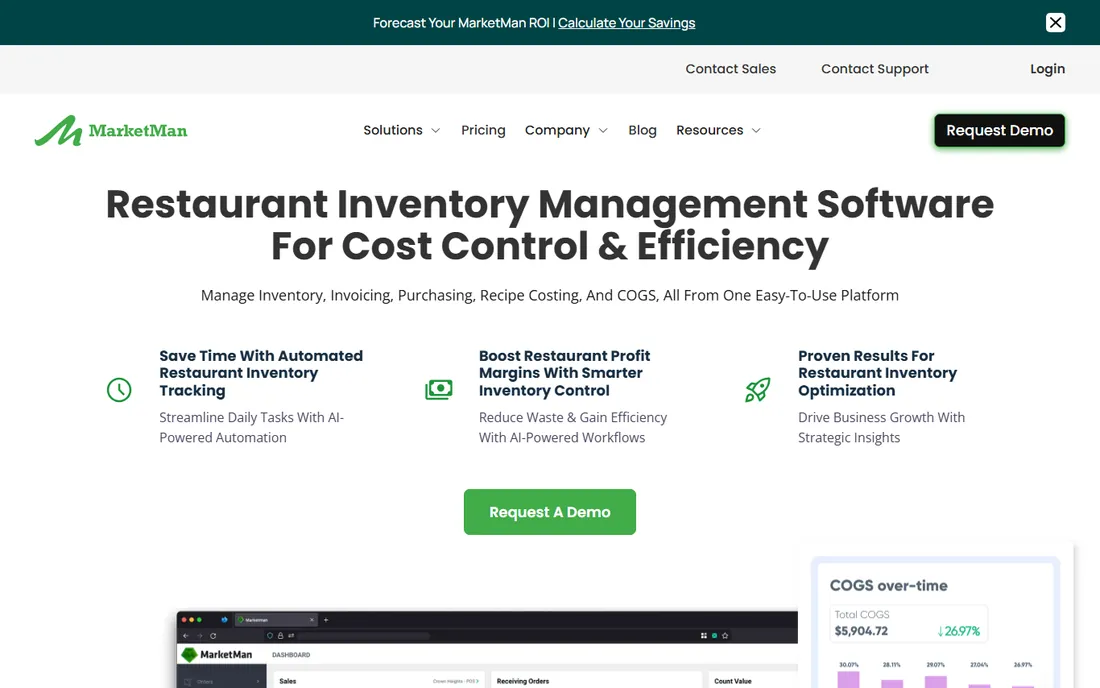Expand the Company dropdown chevron
Screen dimensions: 1100x688
[x=603, y=131]
